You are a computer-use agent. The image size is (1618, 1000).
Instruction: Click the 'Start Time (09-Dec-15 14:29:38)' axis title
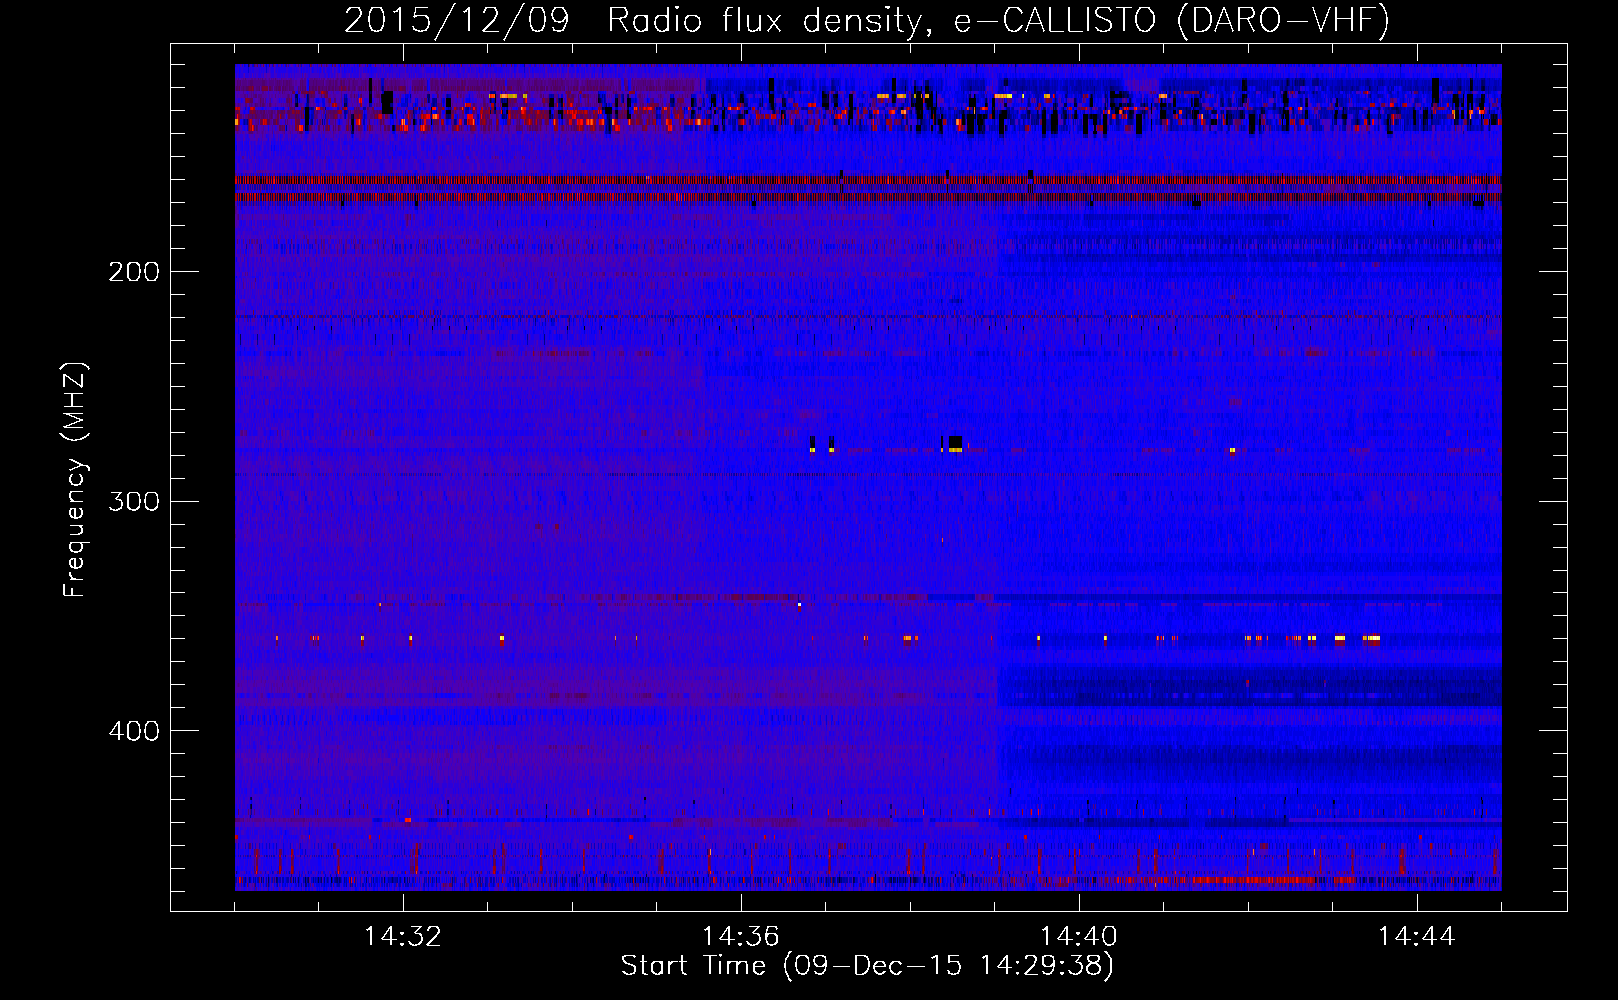click(x=867, y=966)
